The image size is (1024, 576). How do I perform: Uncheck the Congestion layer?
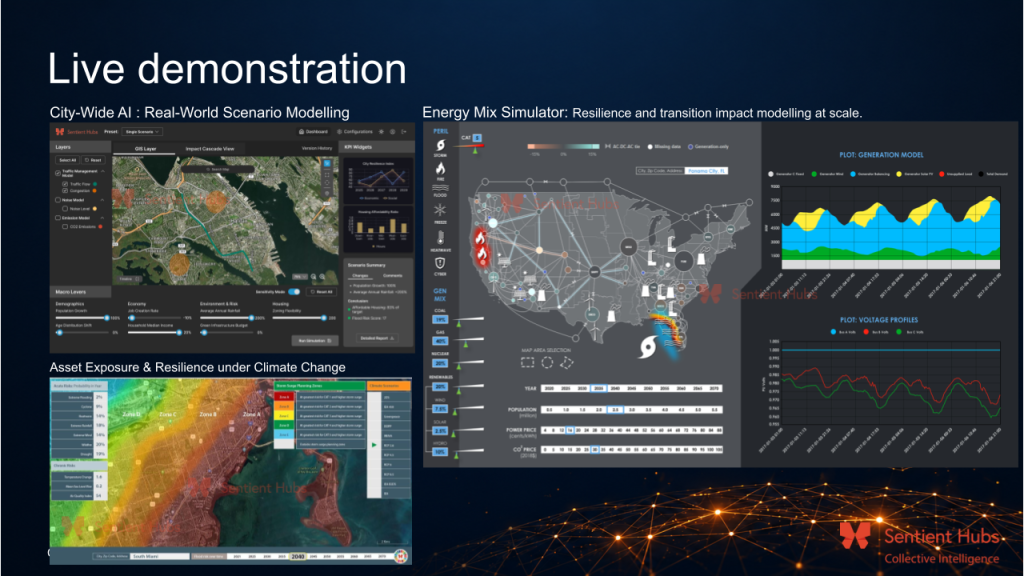65,191
